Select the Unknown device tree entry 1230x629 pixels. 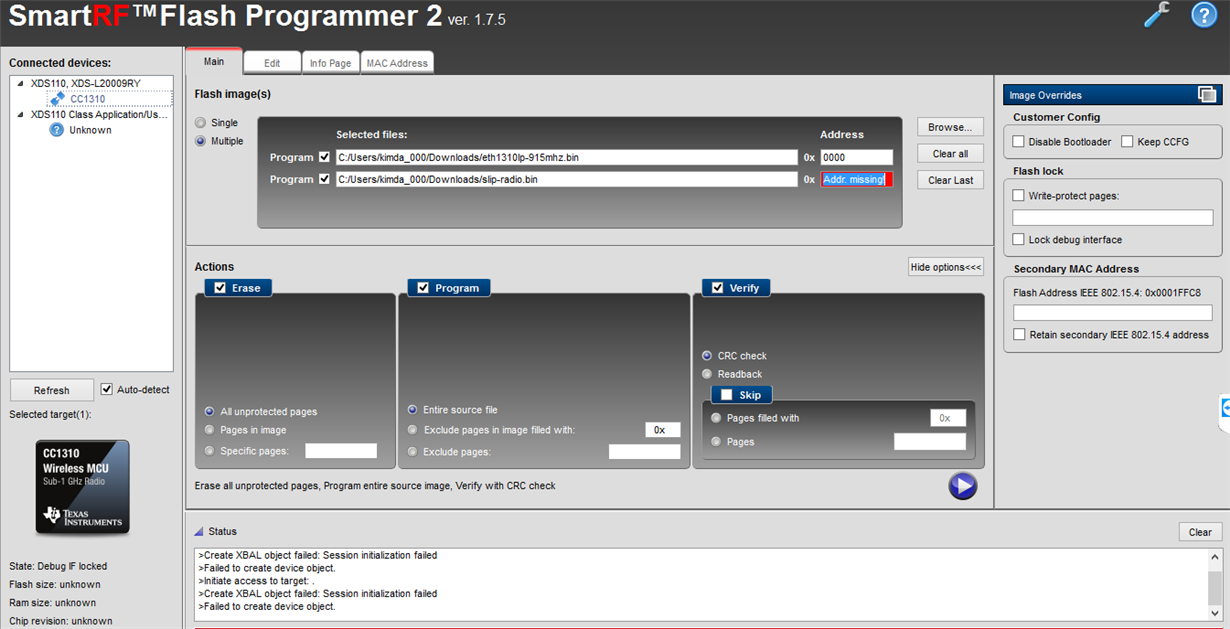(x=90, y=130)
